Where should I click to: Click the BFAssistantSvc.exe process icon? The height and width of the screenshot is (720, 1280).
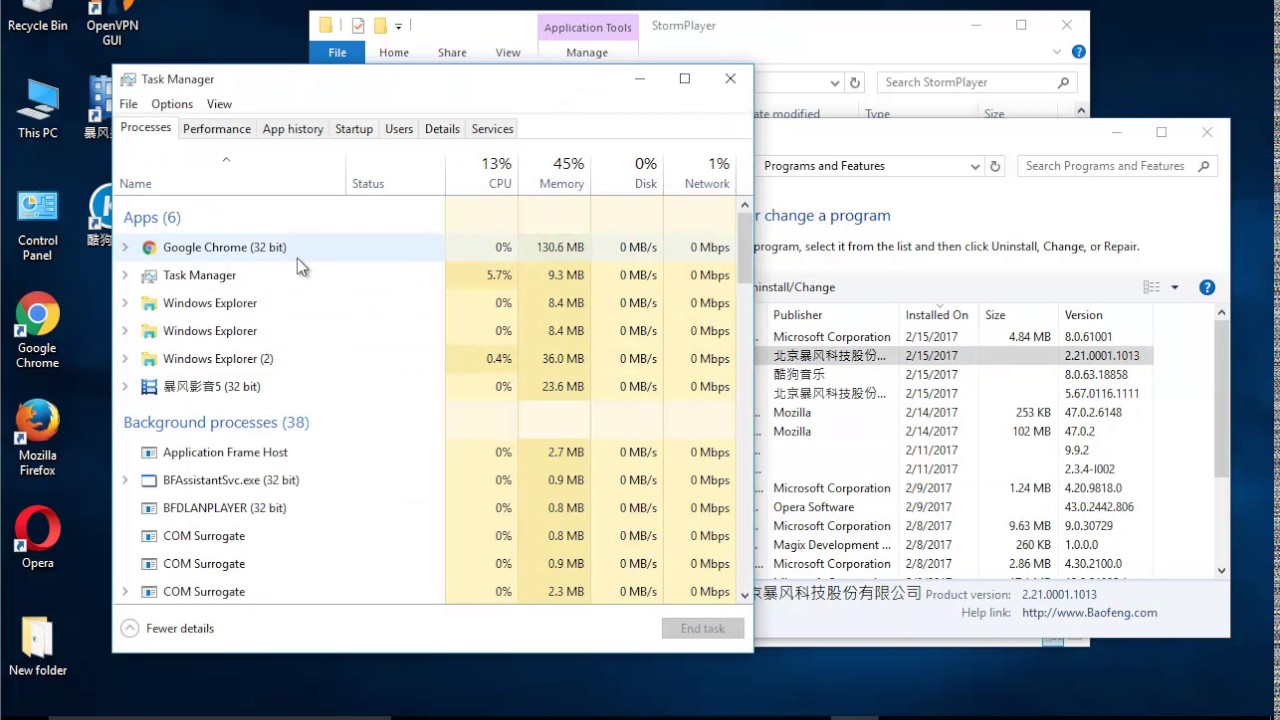tap(149, 480)
